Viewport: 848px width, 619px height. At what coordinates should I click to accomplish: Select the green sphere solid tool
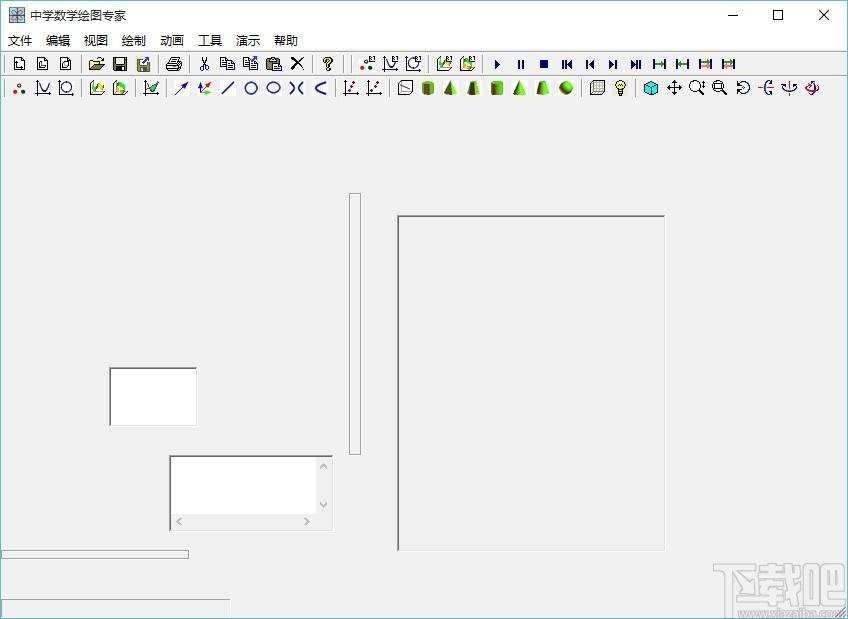(x=566, y=88)
